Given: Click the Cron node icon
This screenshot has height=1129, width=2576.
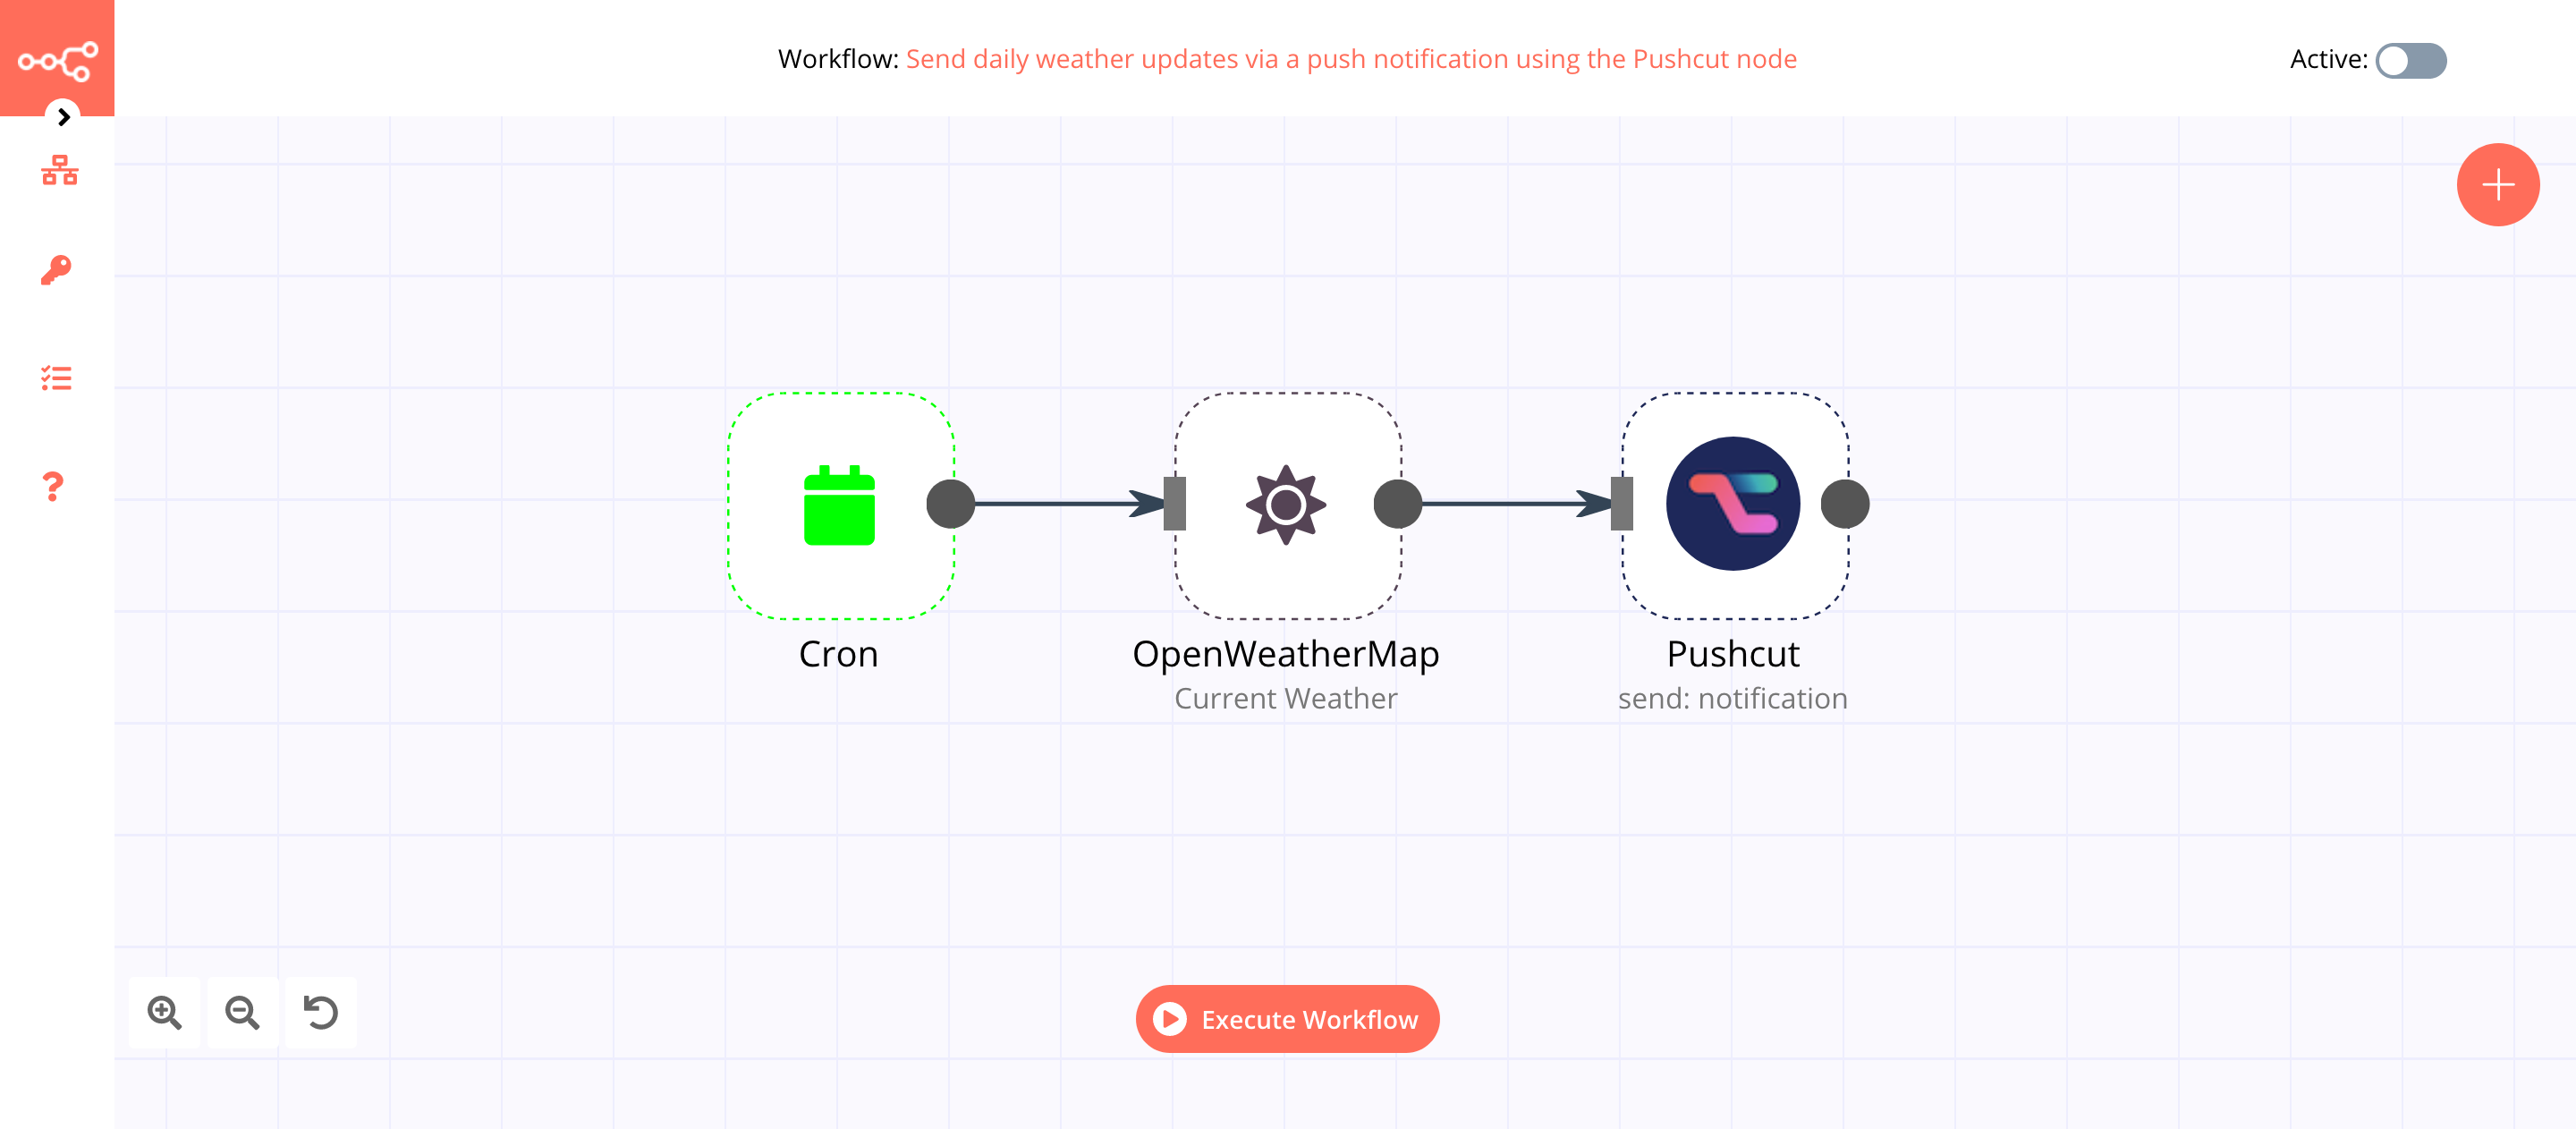Looking at the screenshot, I should click(x=838, y=506).
